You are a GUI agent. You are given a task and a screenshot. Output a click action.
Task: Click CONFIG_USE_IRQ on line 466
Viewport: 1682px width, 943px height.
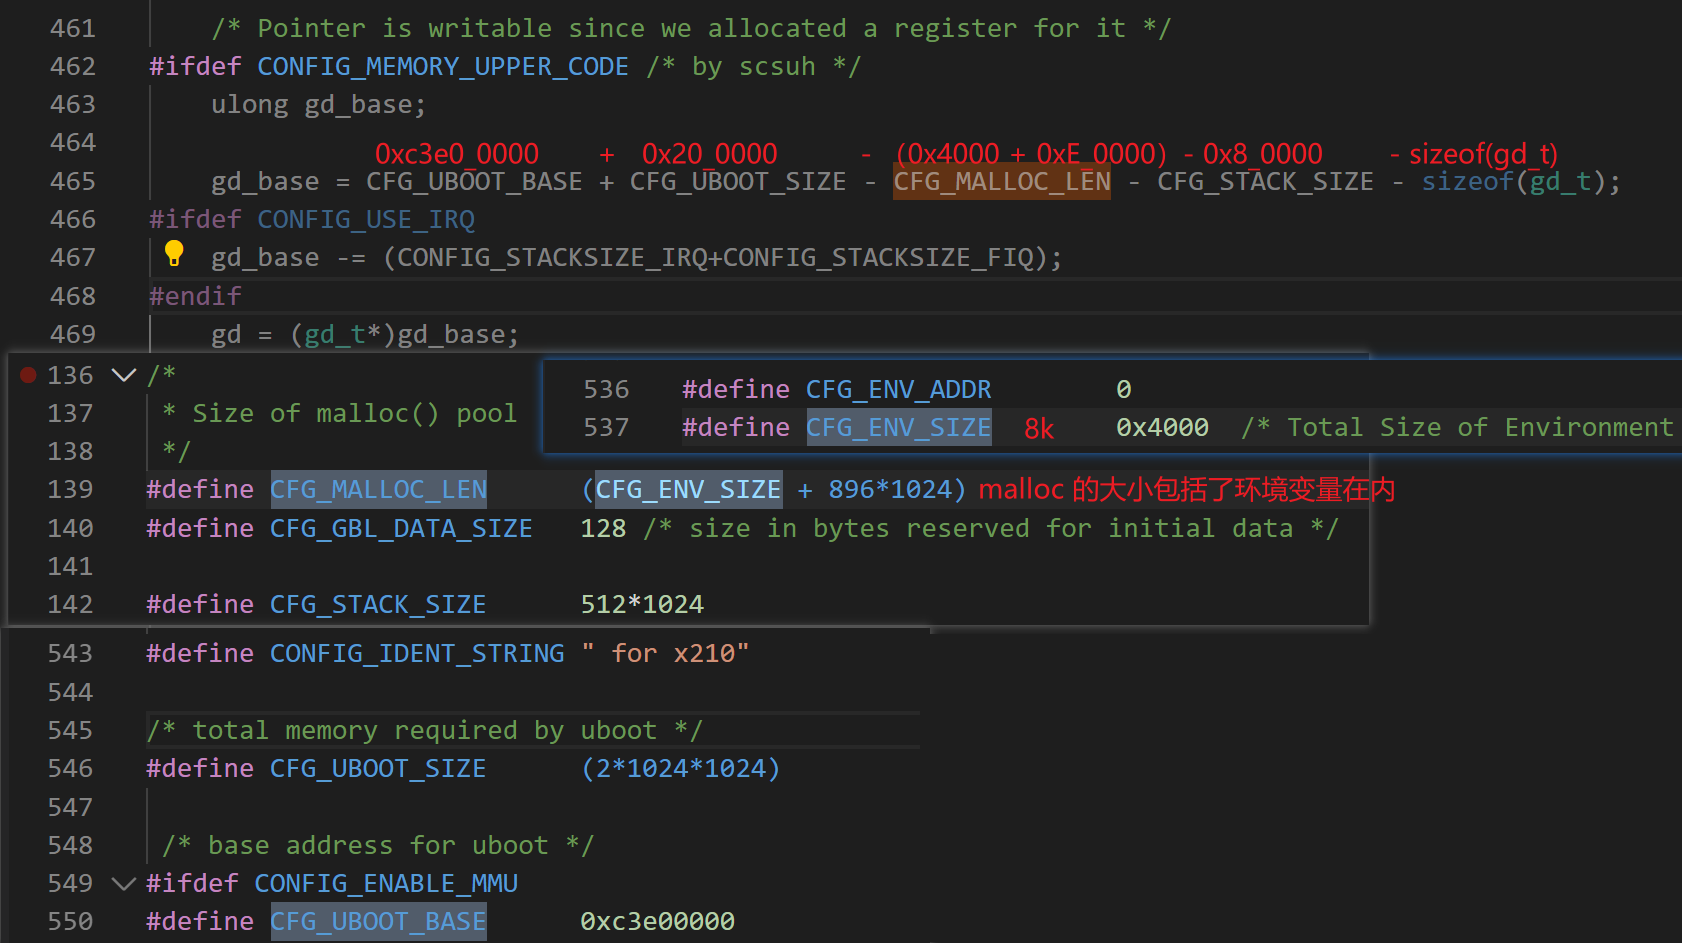click(366, 219)
